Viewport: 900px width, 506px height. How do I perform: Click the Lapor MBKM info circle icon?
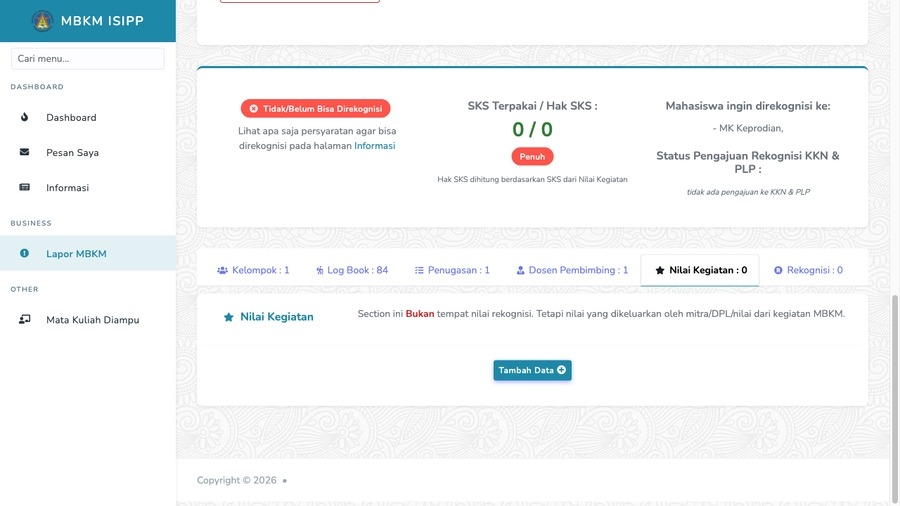25,253
